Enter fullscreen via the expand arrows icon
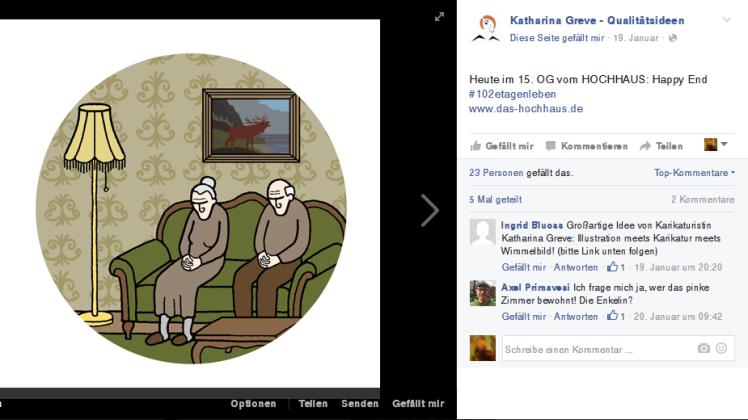The height and width of the screenshot is (420, 748). point(439,17)
